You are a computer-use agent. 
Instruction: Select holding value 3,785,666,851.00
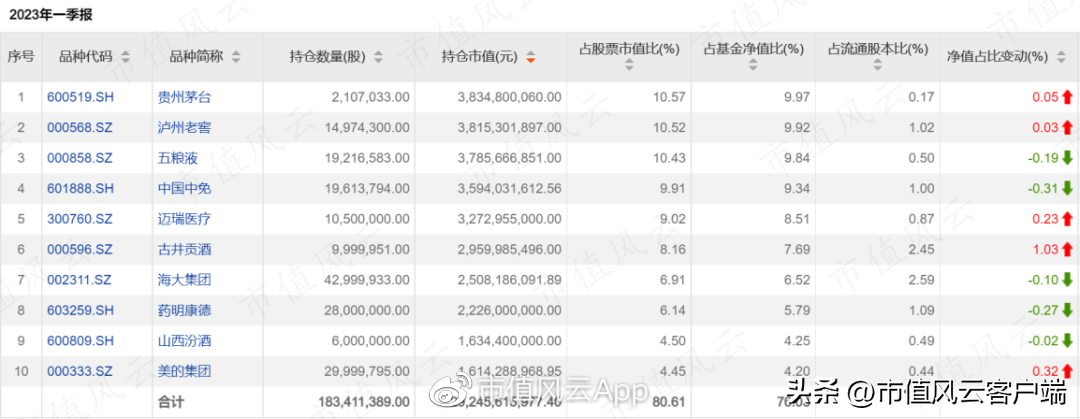(509, 158)
